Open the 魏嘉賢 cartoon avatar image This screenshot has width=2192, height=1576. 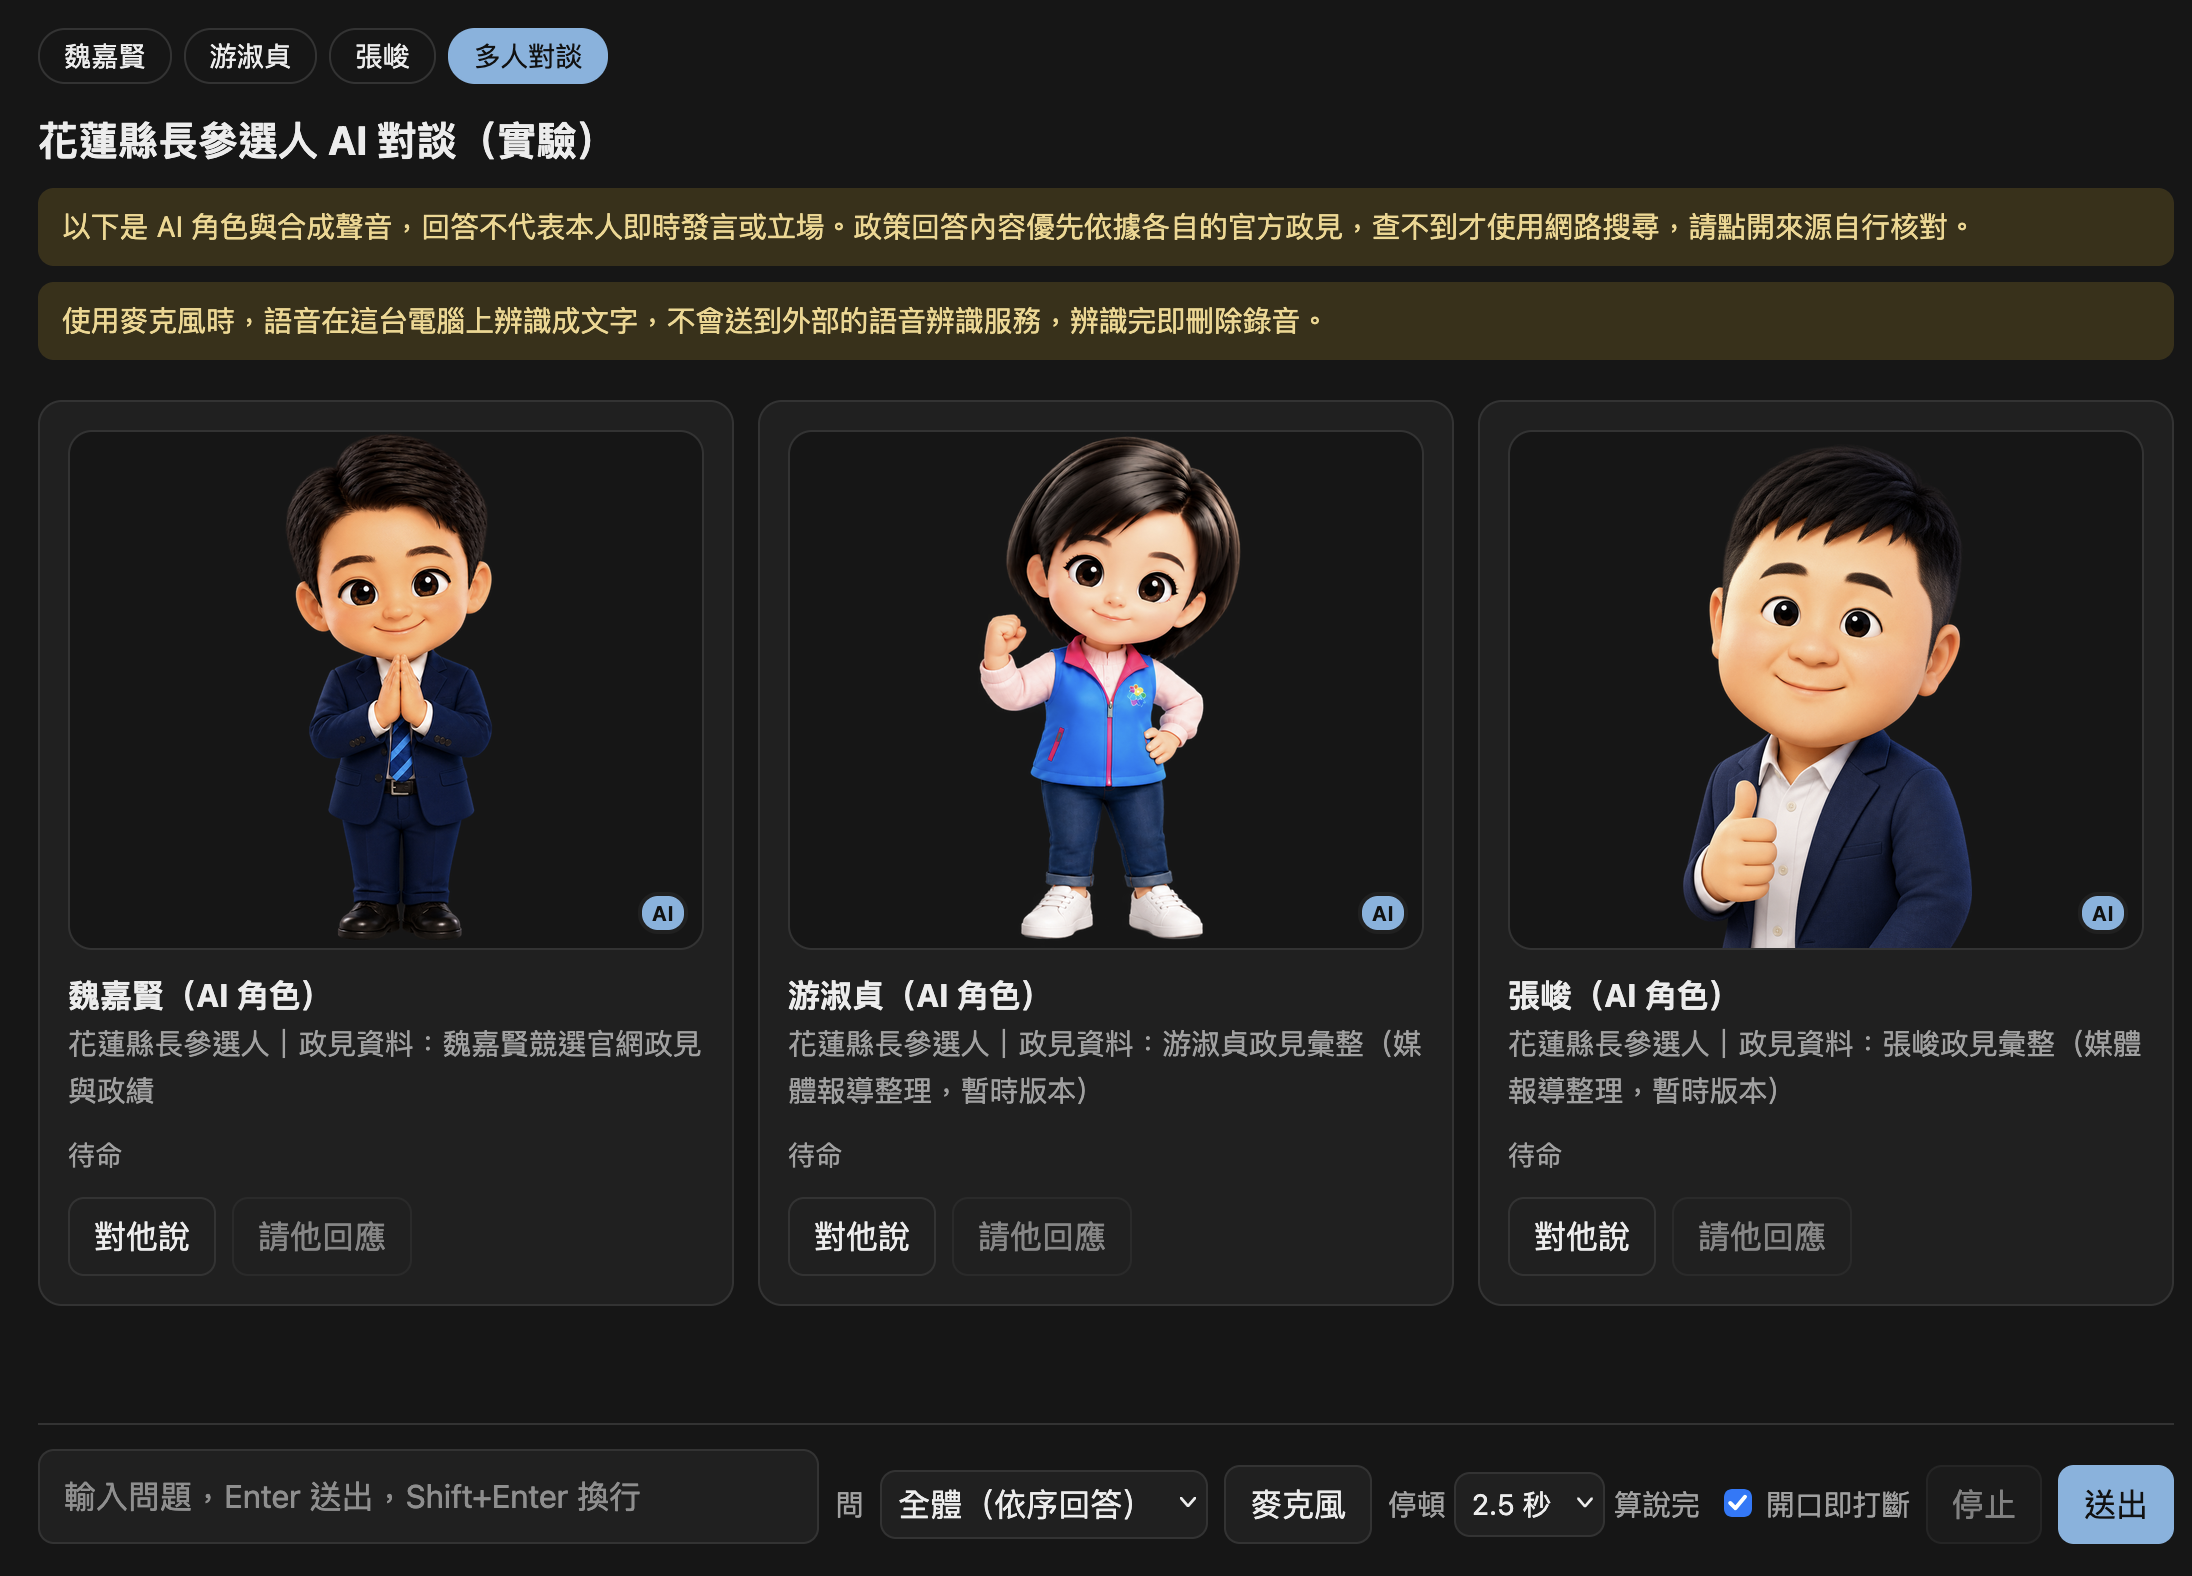386,690
